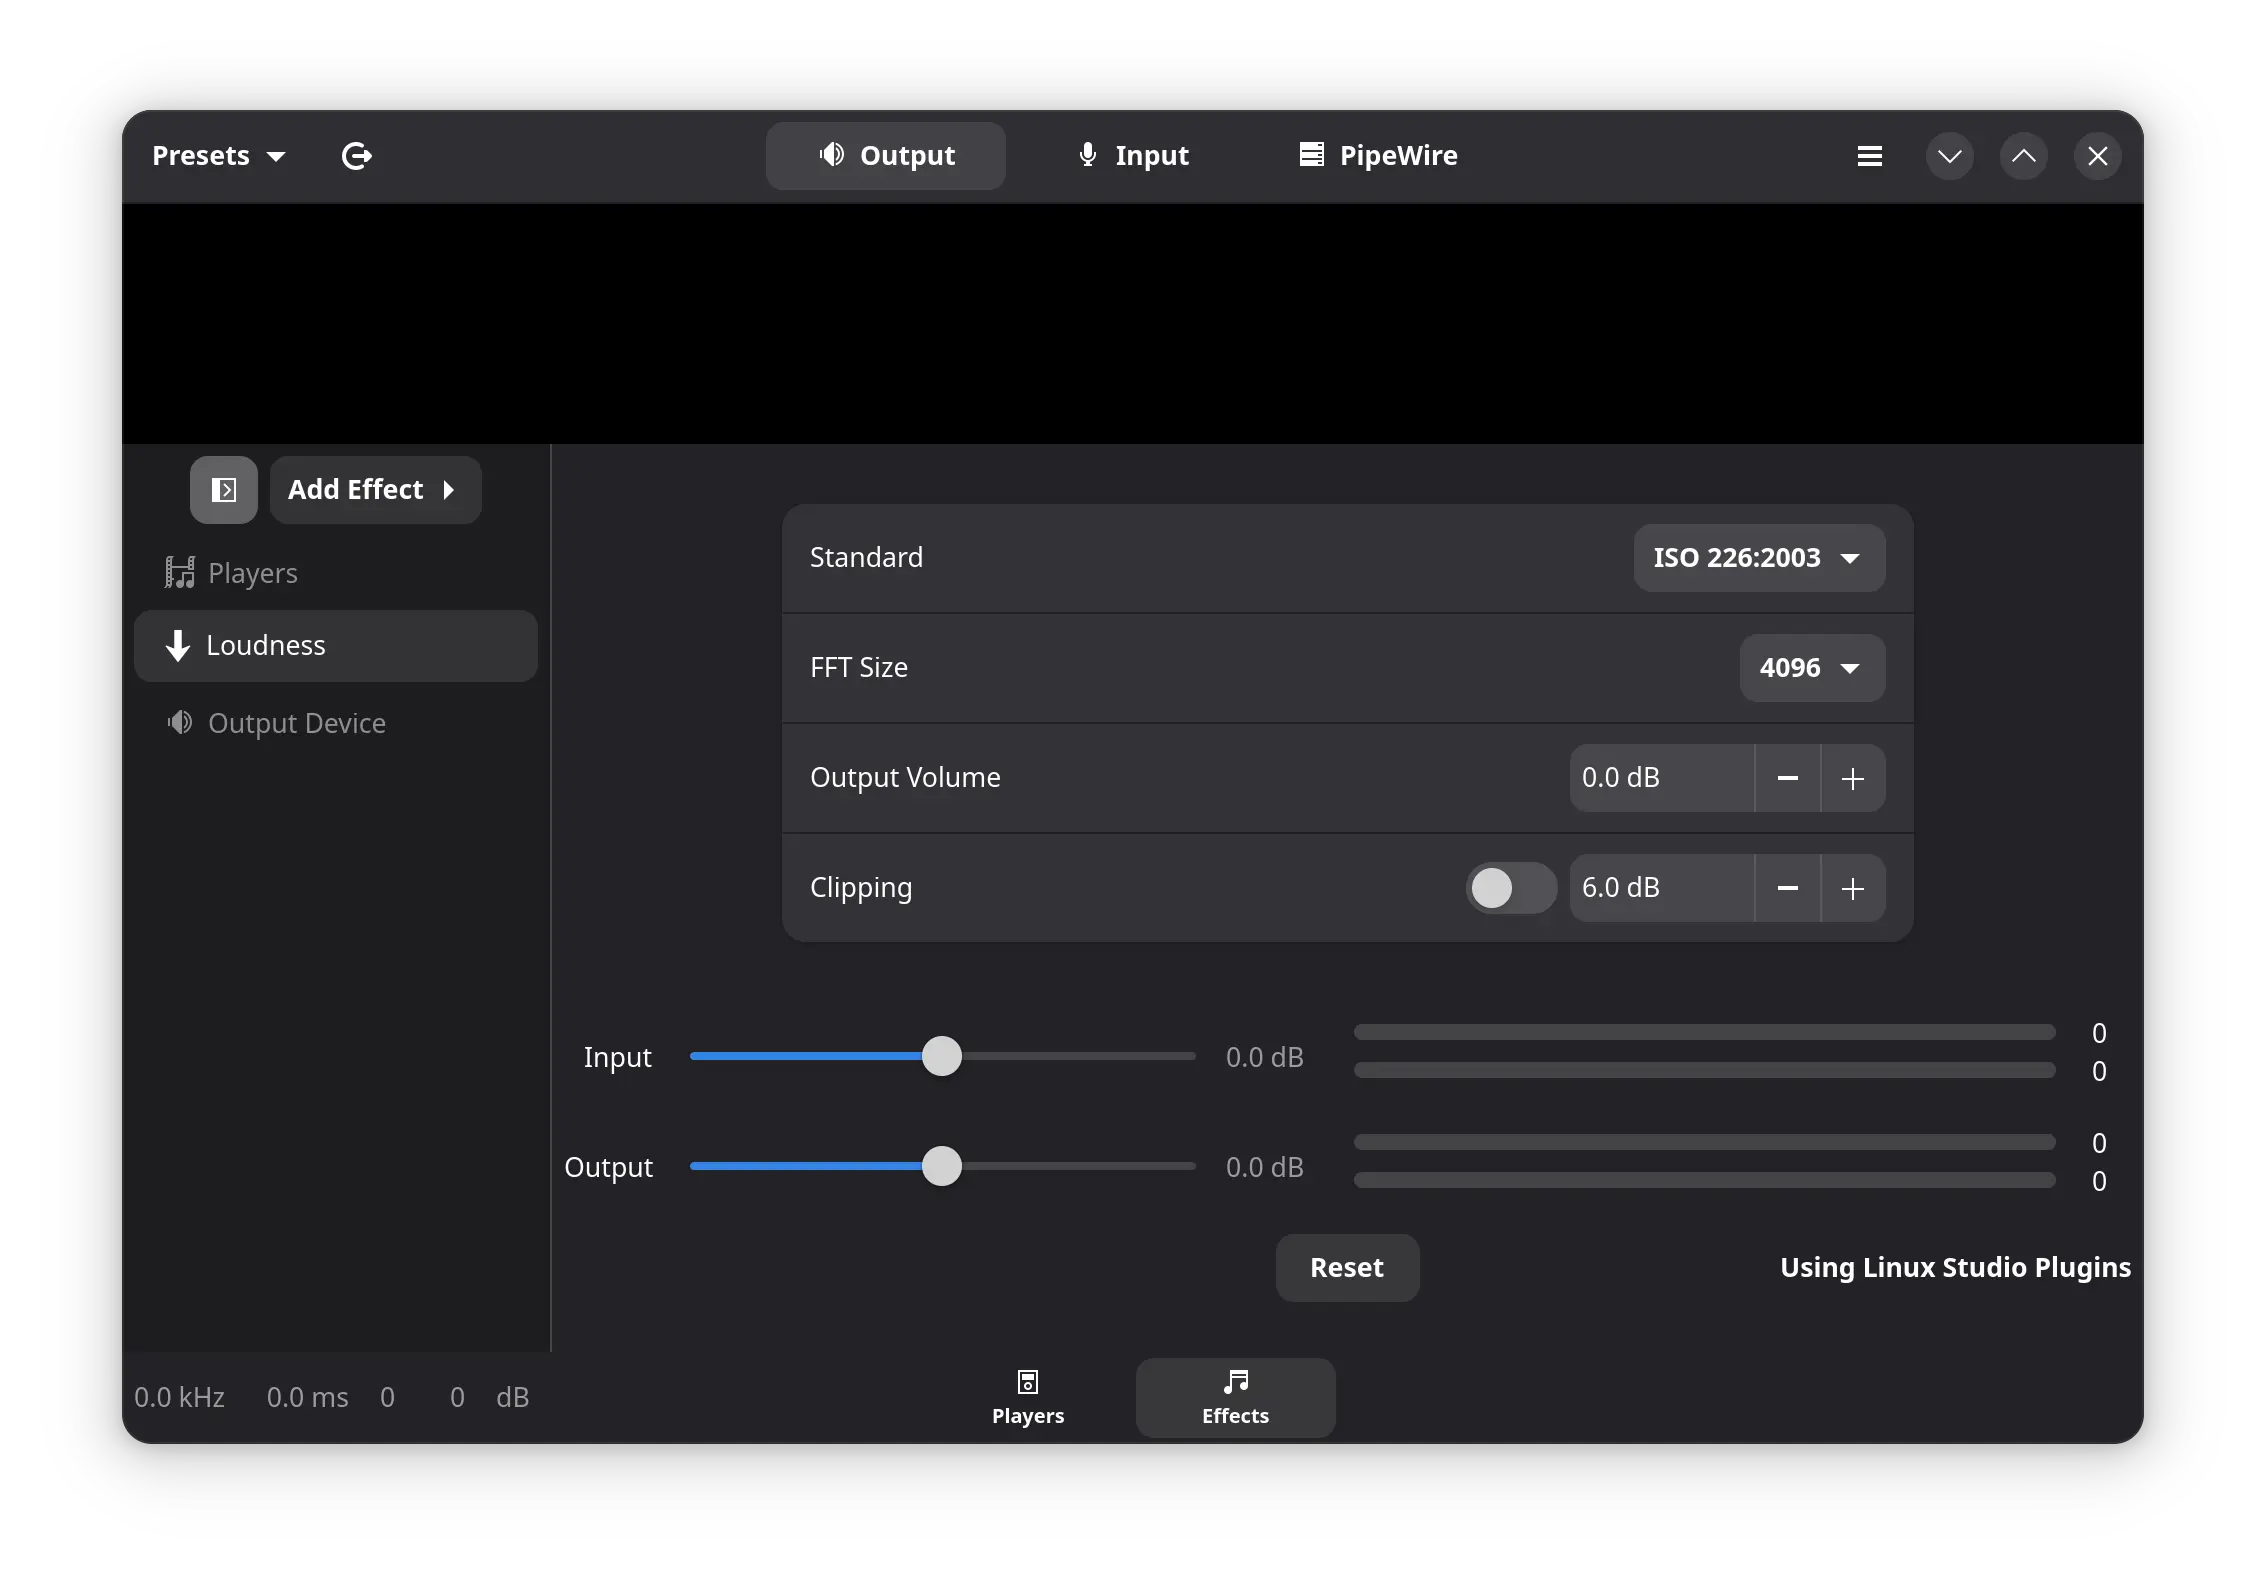Switch to Effects view at the bottom
2266x1578 pixels.
click(1234, 1396)
